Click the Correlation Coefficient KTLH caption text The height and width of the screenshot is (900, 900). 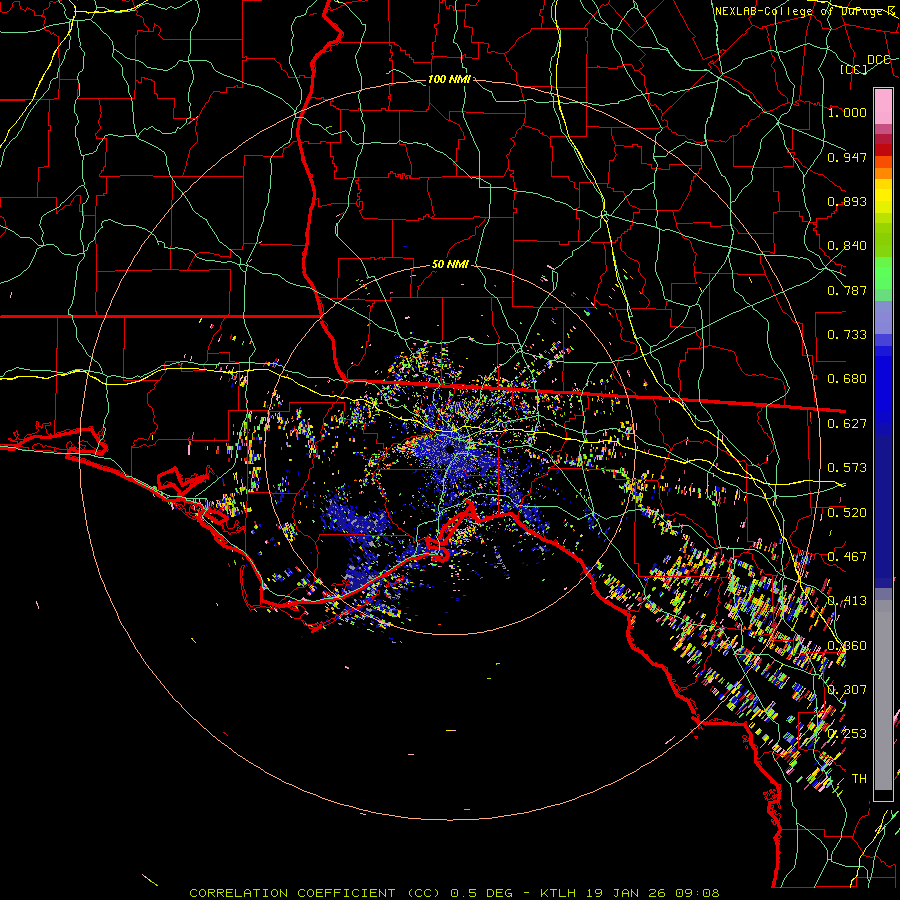[454, 893]
